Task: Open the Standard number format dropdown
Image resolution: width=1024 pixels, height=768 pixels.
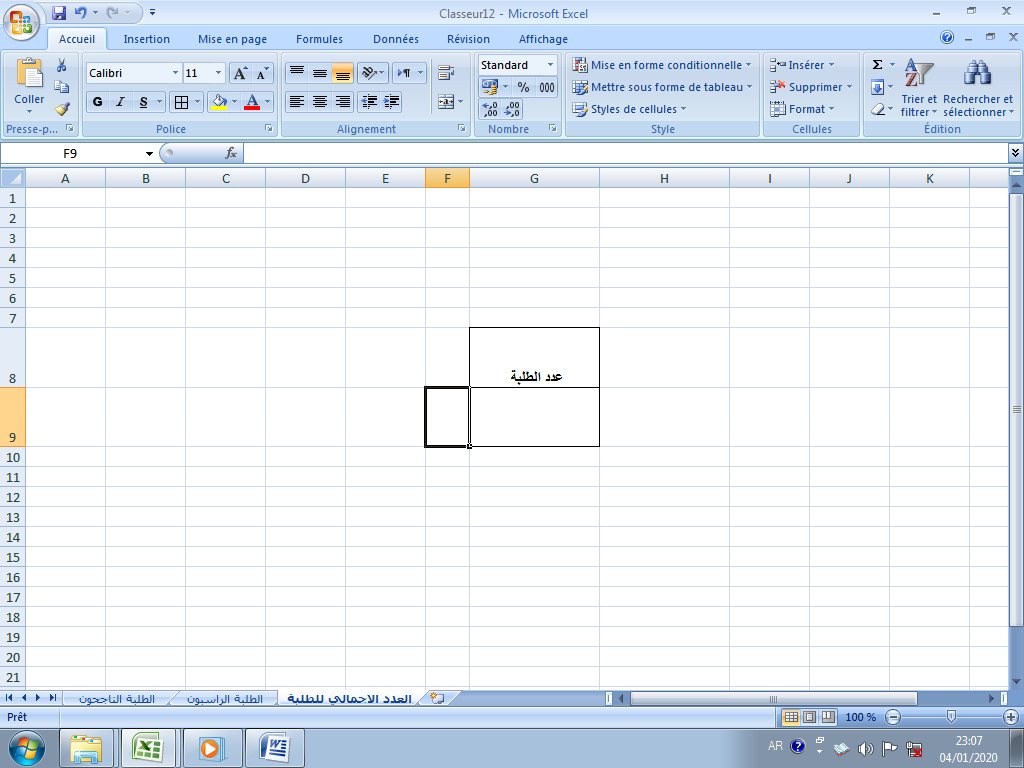Action: click(x=550, y=65)
